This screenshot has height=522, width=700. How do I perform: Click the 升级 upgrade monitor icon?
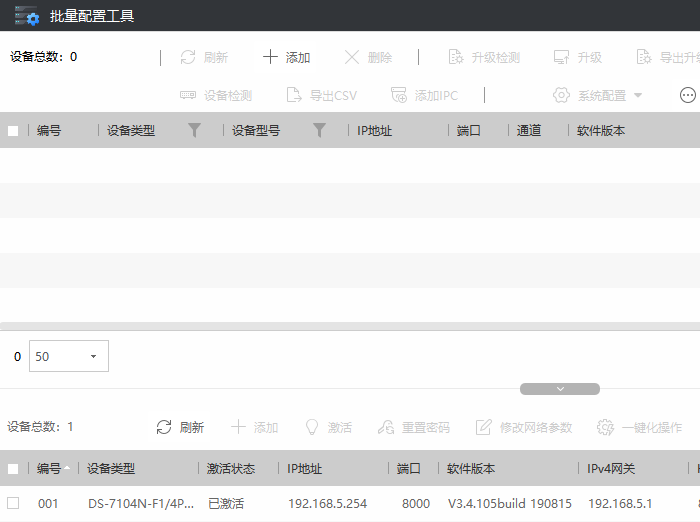pos(561,57)
